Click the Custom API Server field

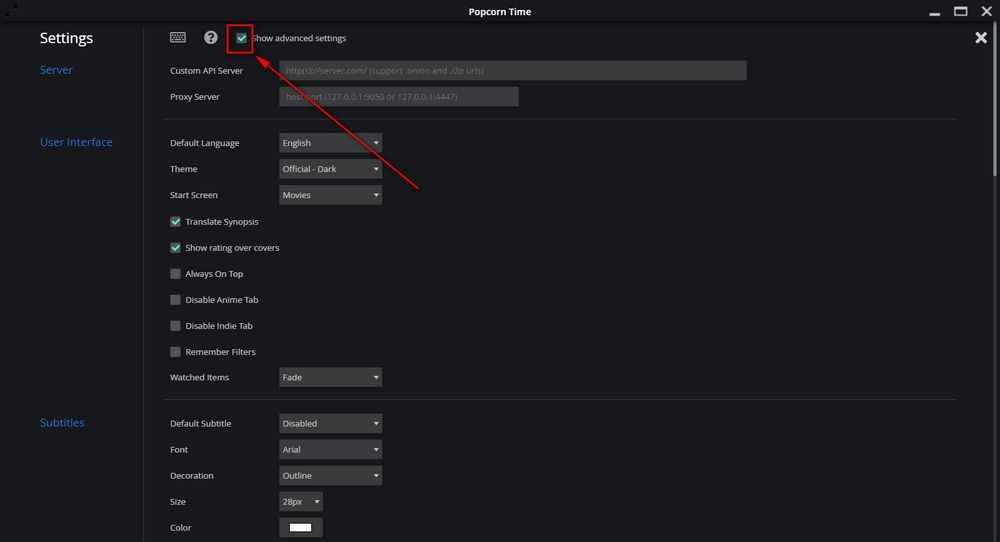(x=513, y=71)
